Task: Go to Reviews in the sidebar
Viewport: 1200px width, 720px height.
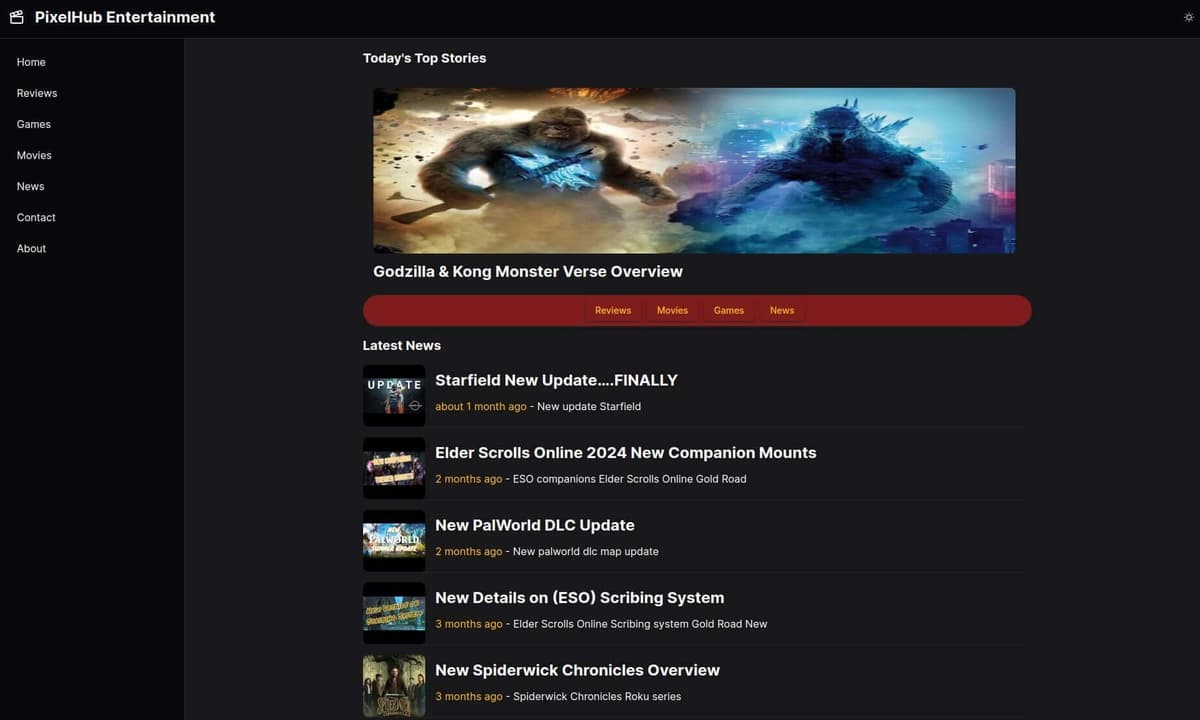Action: 37,93
